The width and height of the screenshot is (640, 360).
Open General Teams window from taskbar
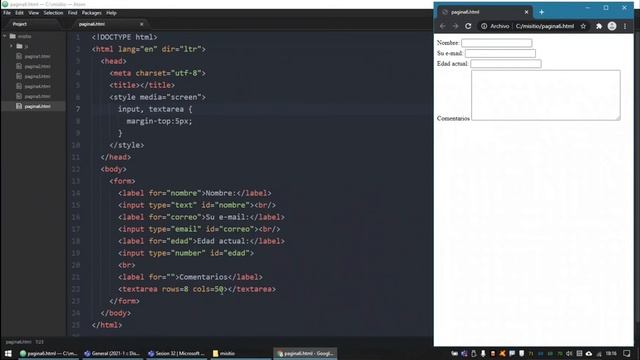coord(112,353)
